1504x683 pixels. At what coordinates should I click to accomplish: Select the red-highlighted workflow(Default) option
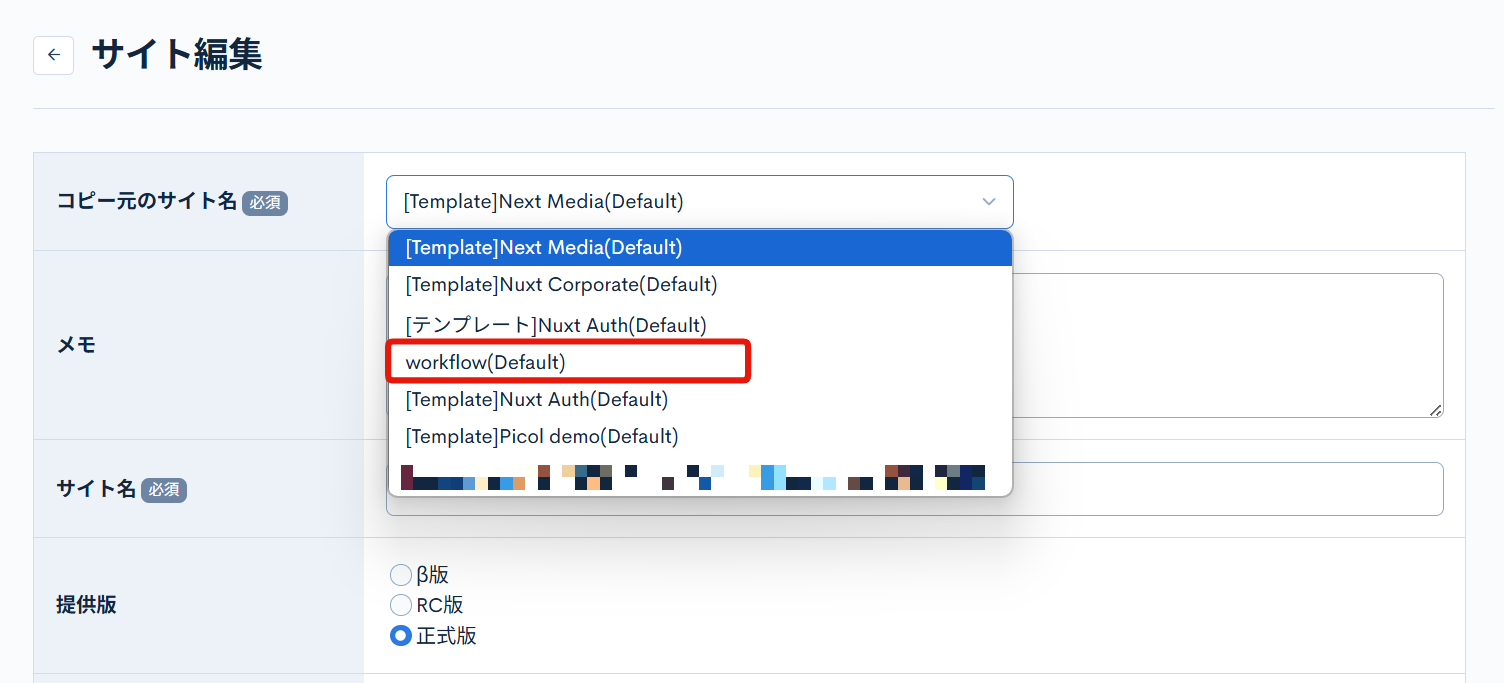(x=567, y=361)
